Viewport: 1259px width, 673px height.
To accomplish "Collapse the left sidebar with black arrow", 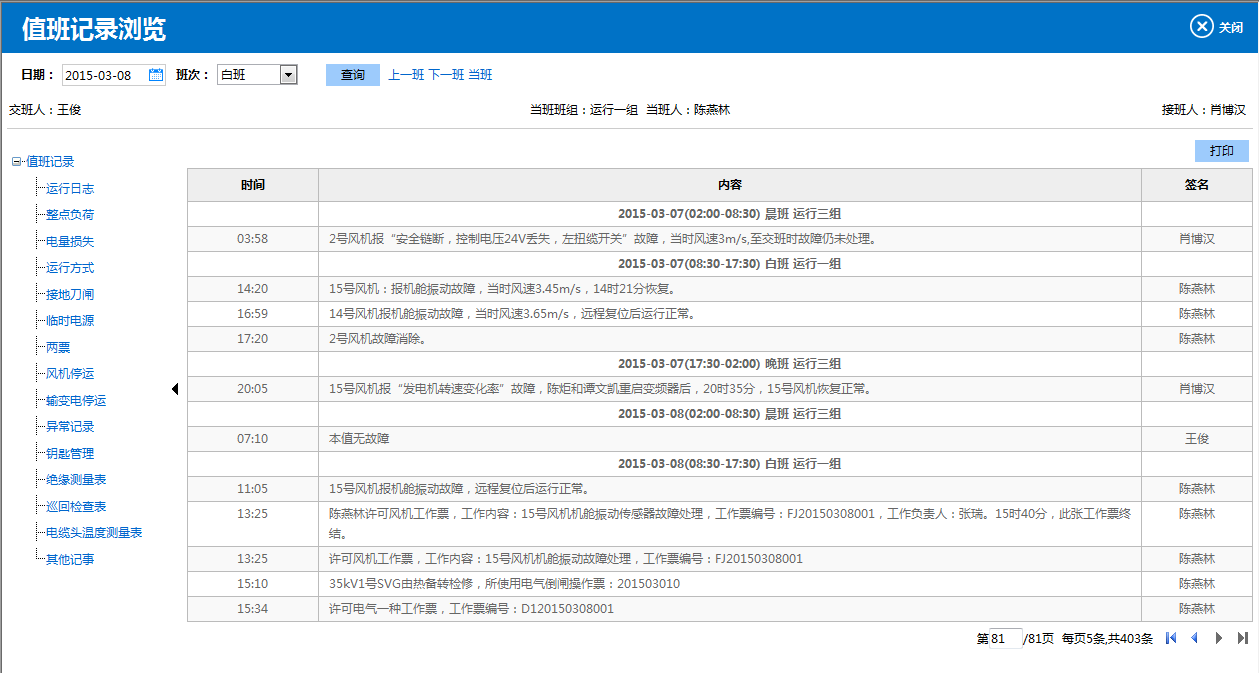I will 175,389.
